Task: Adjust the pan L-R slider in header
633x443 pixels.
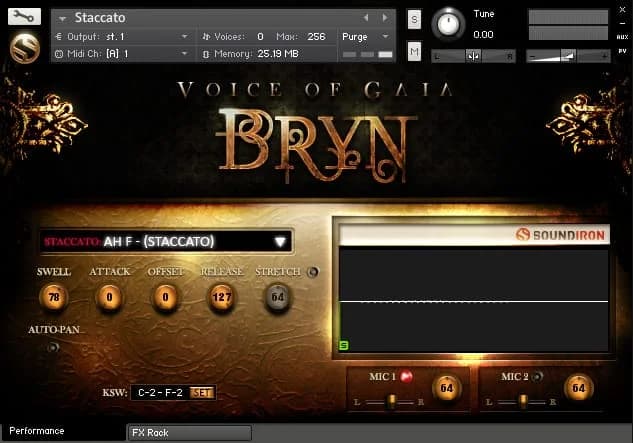Action: (x=473, y=56)
